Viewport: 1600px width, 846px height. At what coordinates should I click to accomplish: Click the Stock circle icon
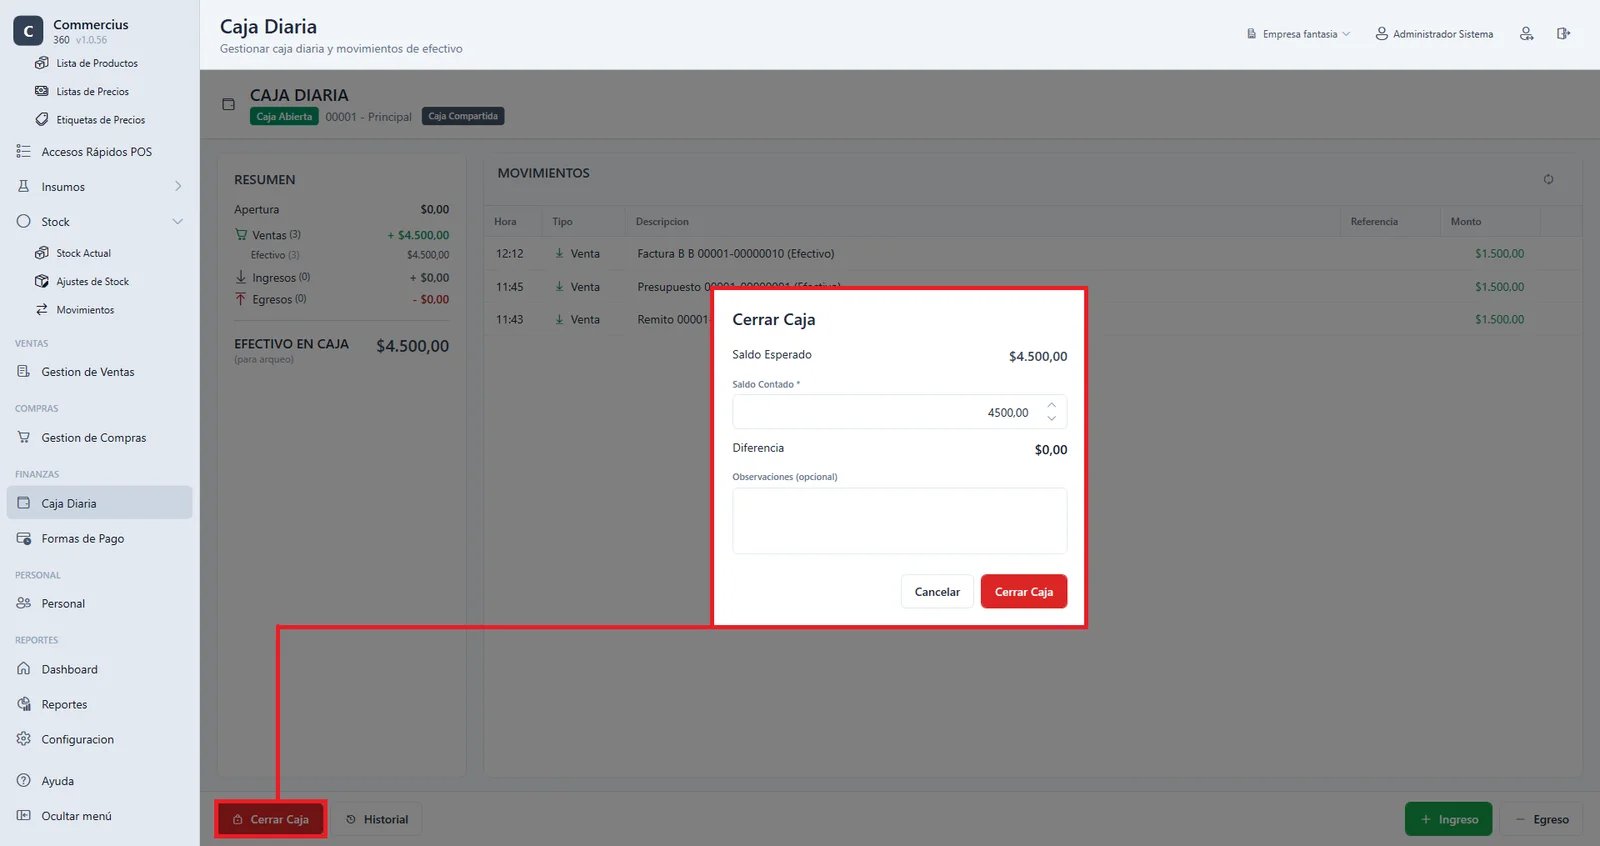(23, 222)
